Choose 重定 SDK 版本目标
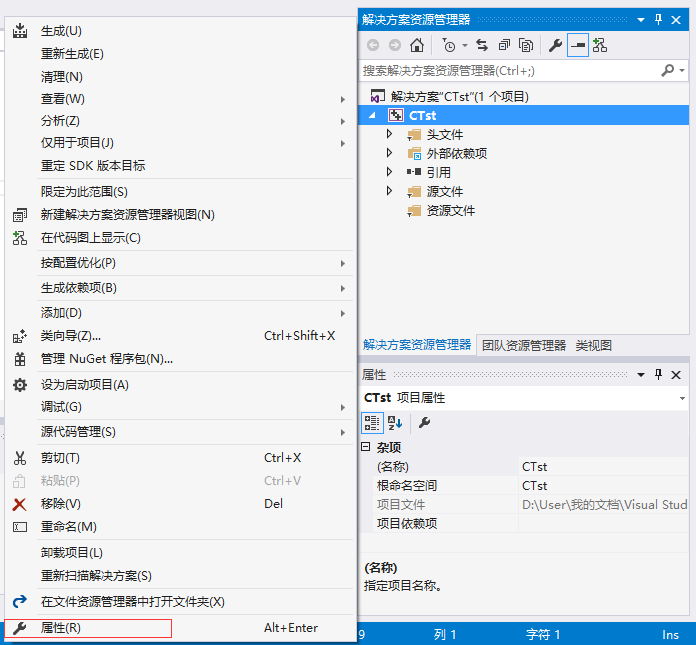Viewport: 696px width, 645px height. (x=180, y=166)
